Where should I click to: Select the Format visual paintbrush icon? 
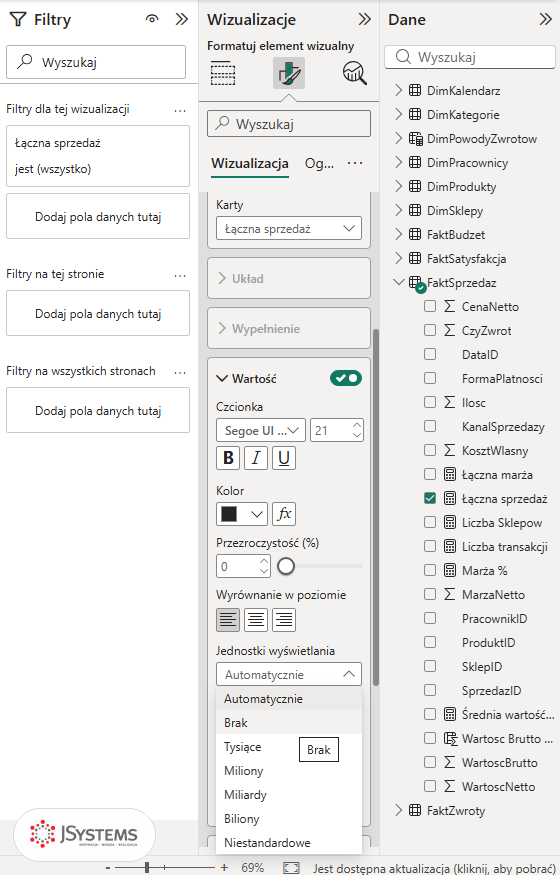pyautogui.click(x=289, y=73)
